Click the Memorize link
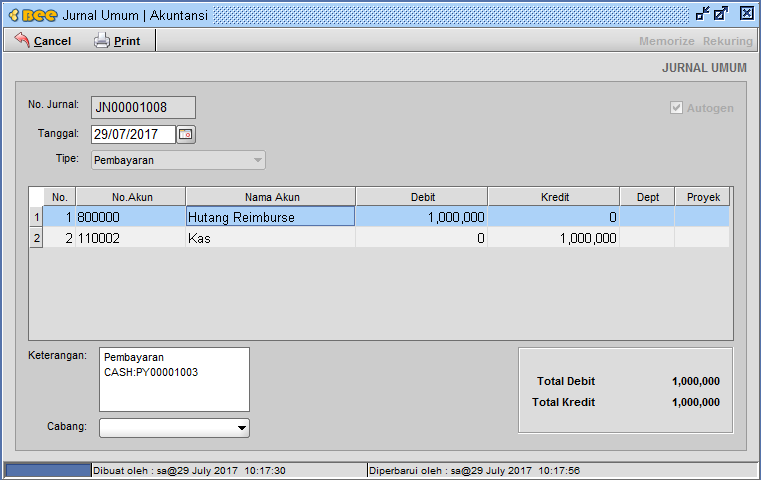The image size is (761, 480). pyautogui.click(x=666, y=41)
